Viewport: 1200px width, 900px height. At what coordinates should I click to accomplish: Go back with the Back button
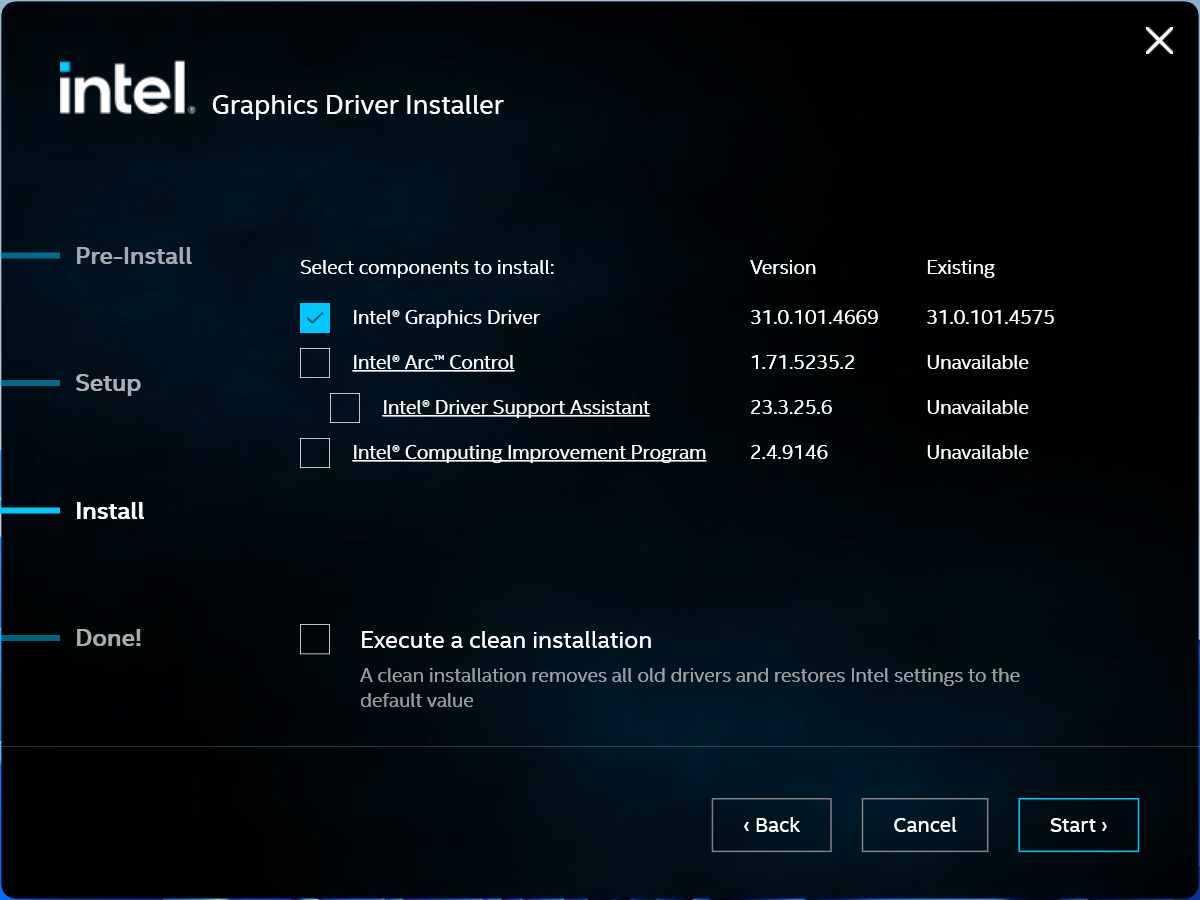[x=771, y=825]
